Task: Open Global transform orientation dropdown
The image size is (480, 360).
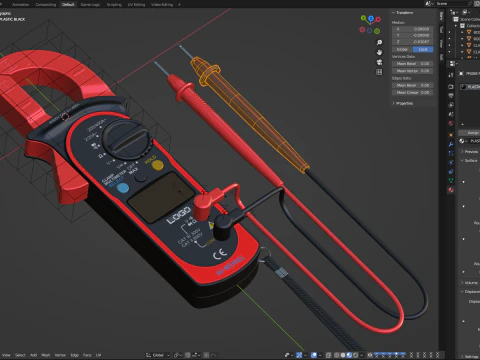Action: coord(158,355)
